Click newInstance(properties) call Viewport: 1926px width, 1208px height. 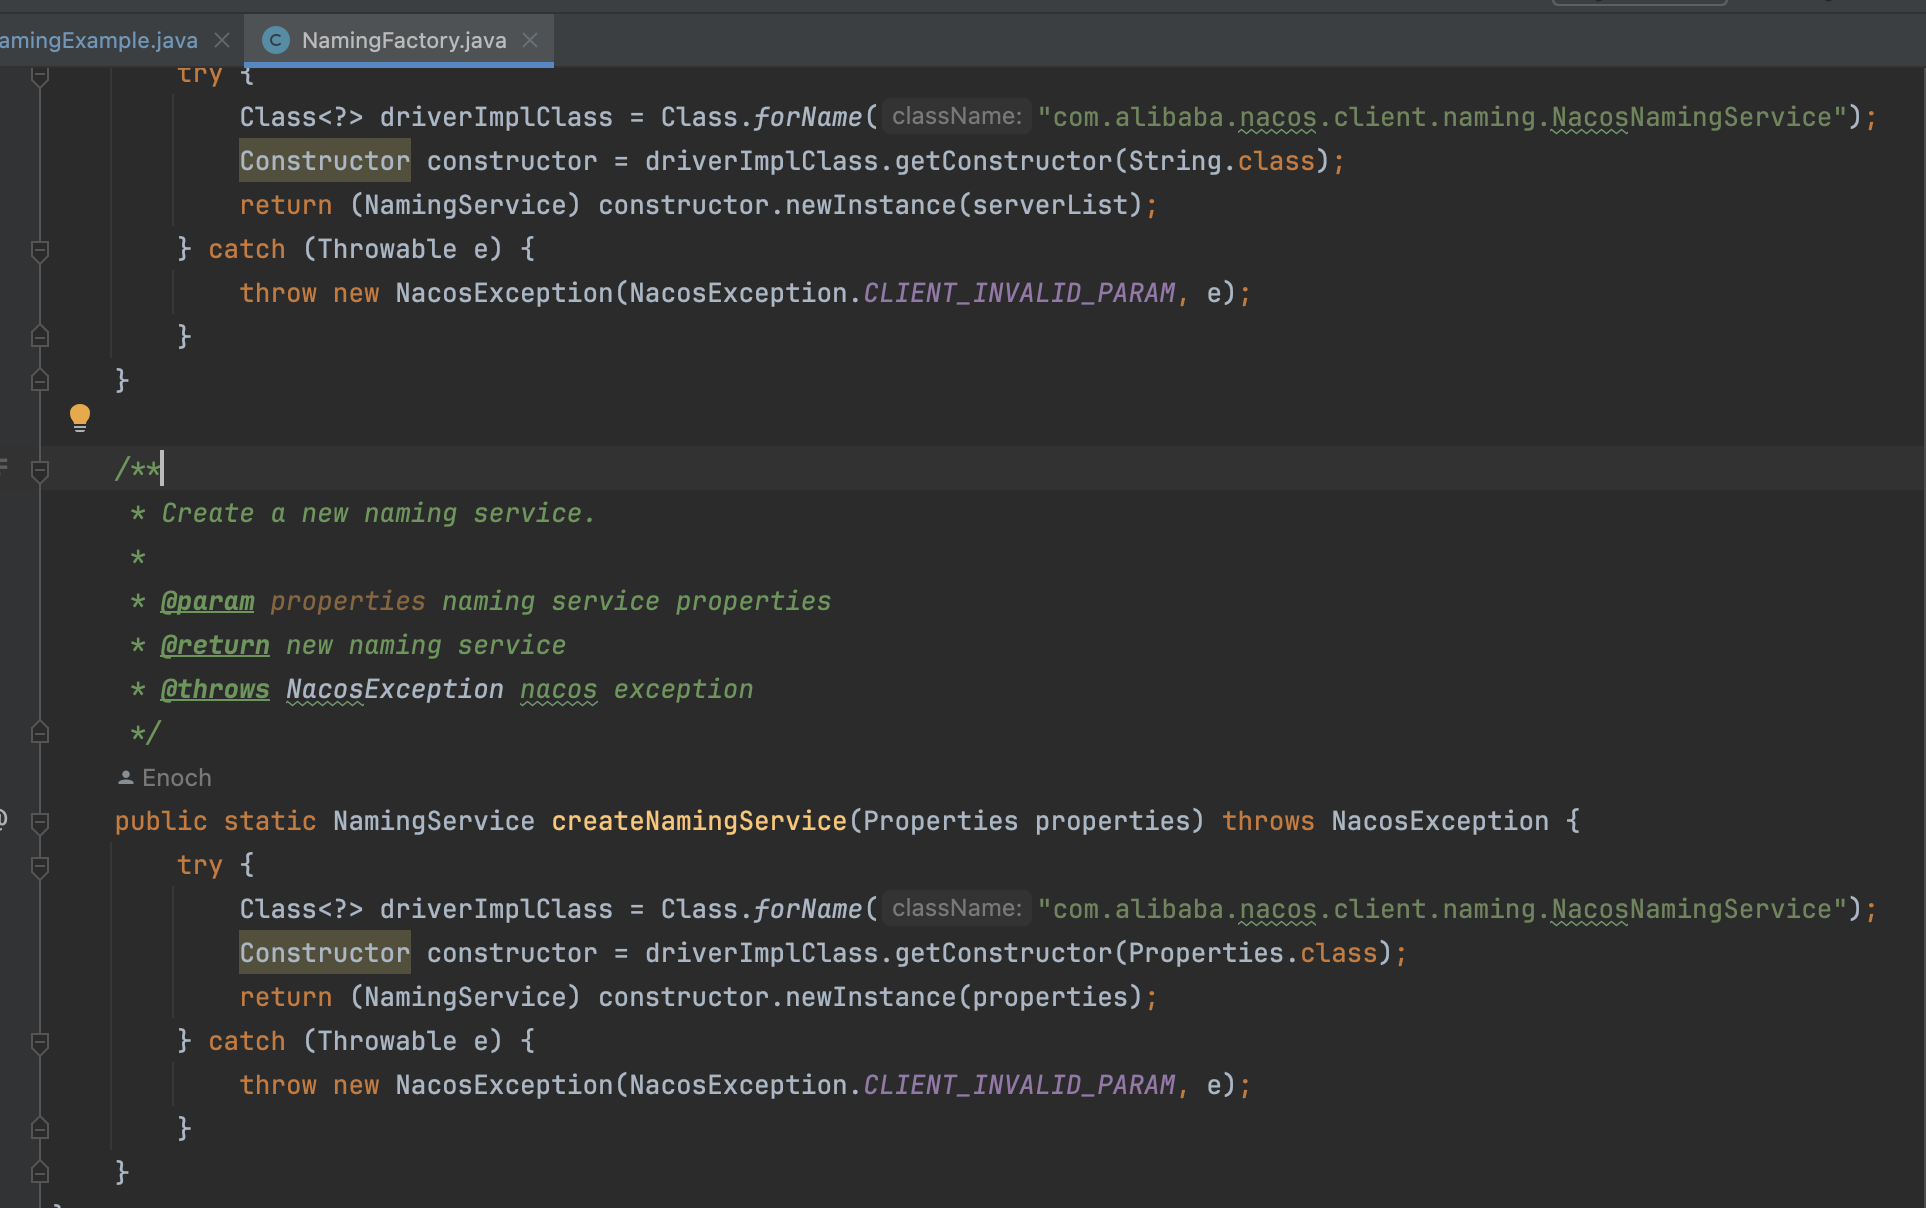pos(964,997)
